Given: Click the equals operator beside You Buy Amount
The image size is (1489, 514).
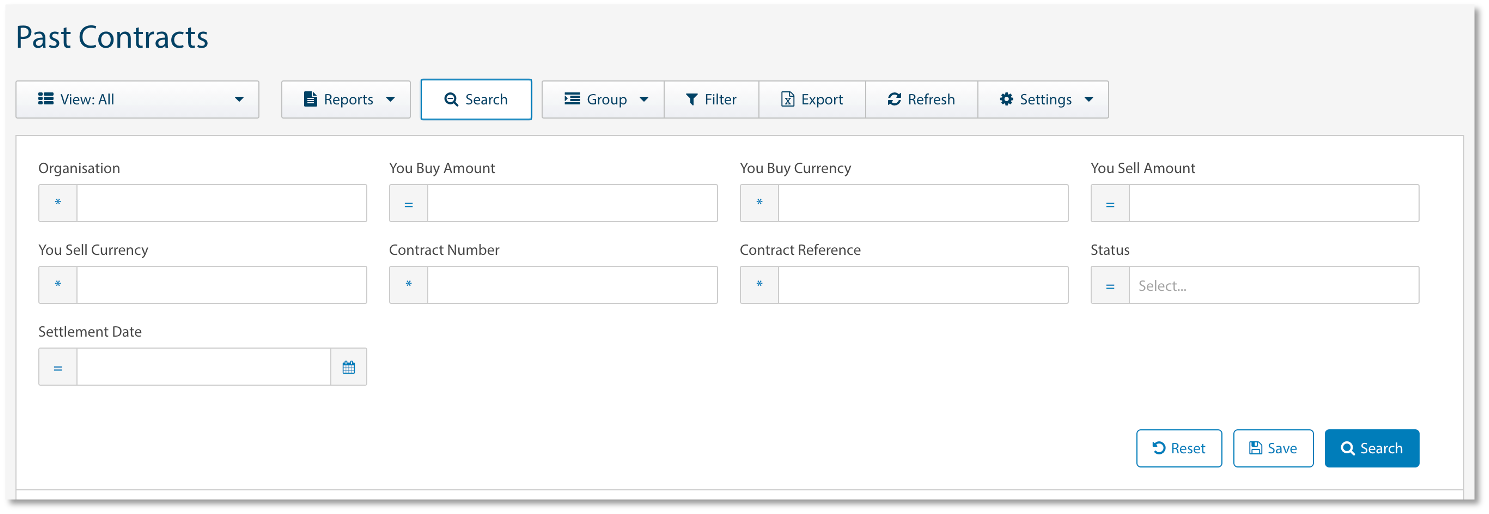Looking at the screenshot, I should (x=408, y=203).
